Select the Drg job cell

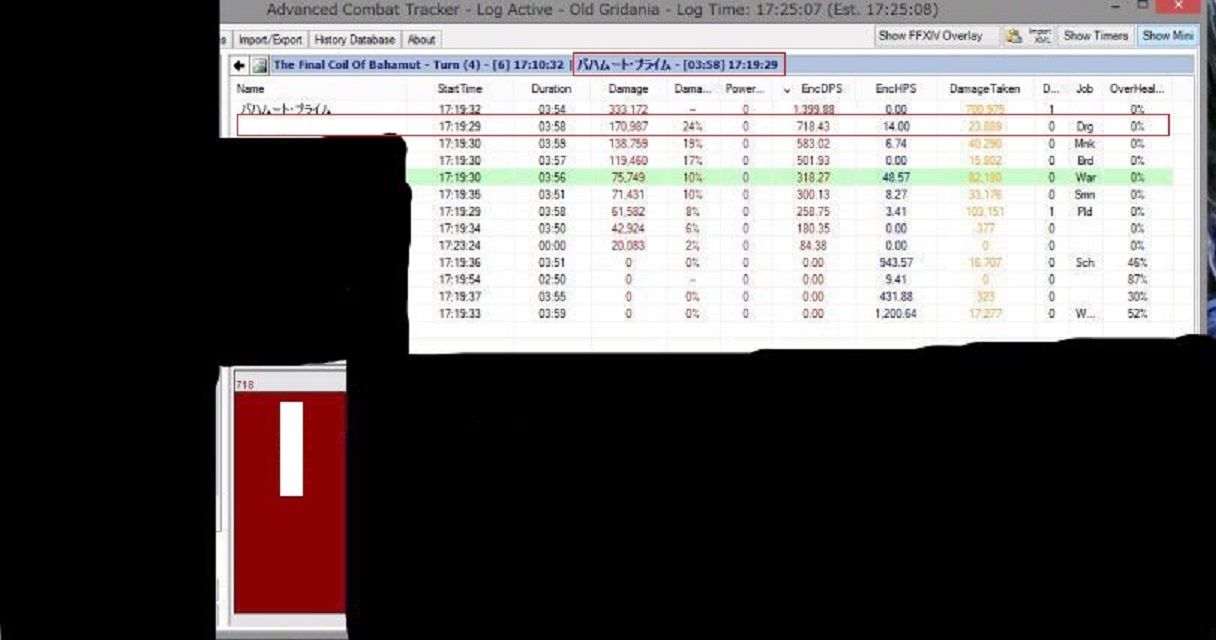(1085, 127)
